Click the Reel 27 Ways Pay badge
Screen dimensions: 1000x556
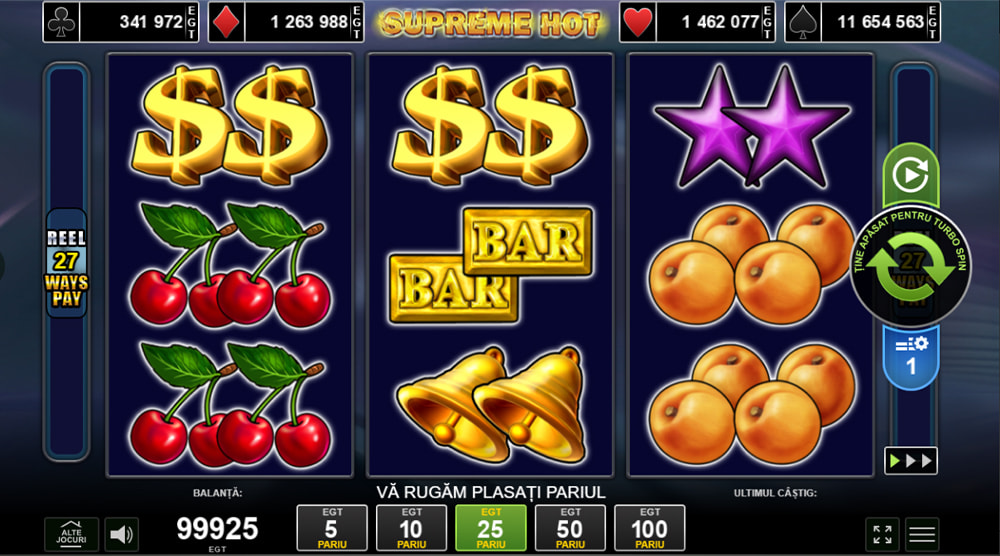pos(66,263)
